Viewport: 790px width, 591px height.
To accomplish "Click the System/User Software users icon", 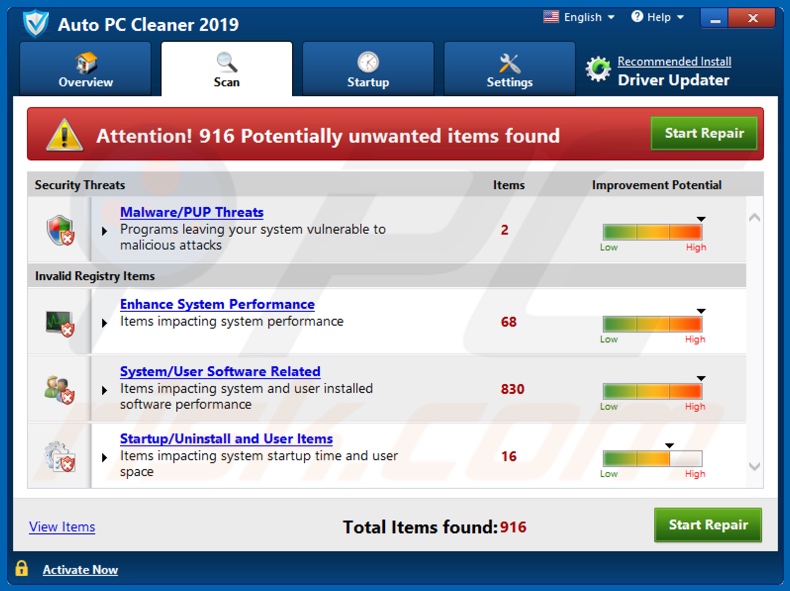I will [x=59, y=390].
